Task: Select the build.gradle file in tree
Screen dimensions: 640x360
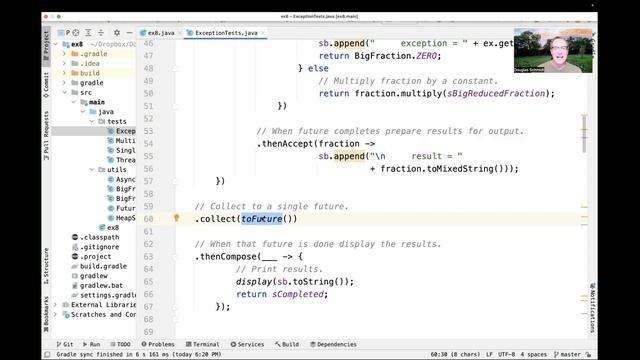Action: point(103,266)
